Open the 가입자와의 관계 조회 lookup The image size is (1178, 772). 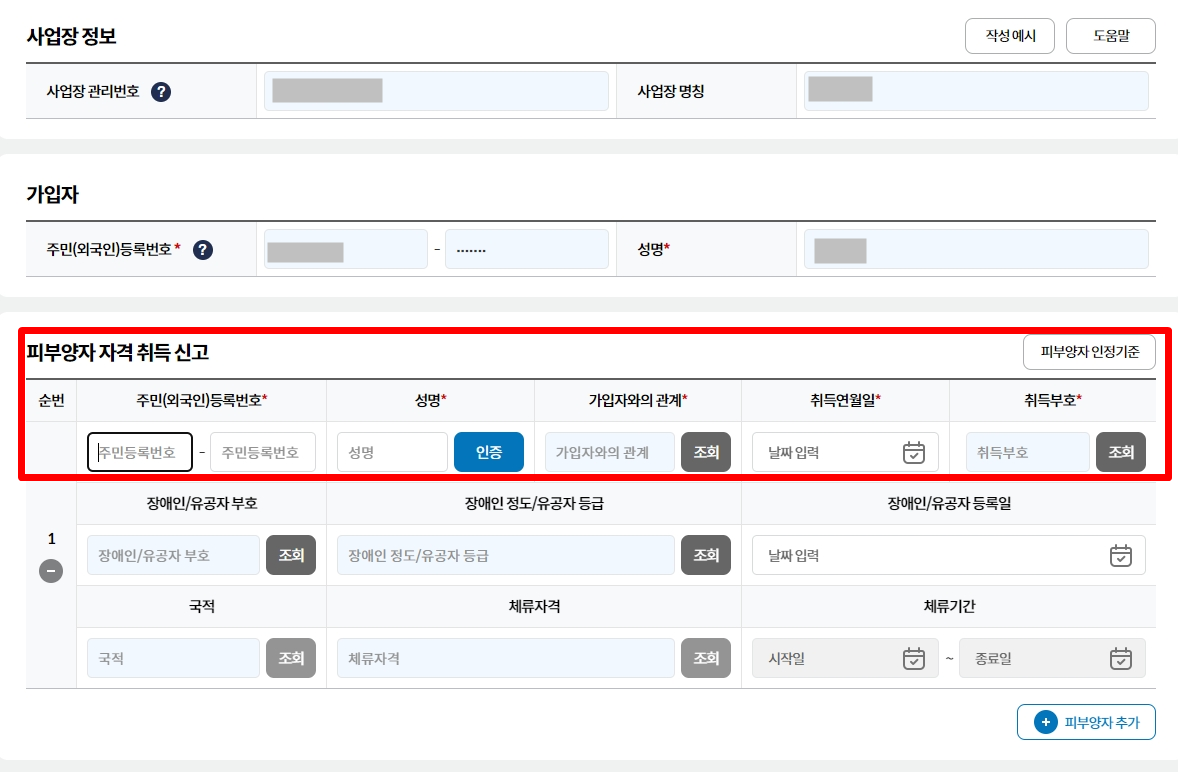tap(706, 452)
